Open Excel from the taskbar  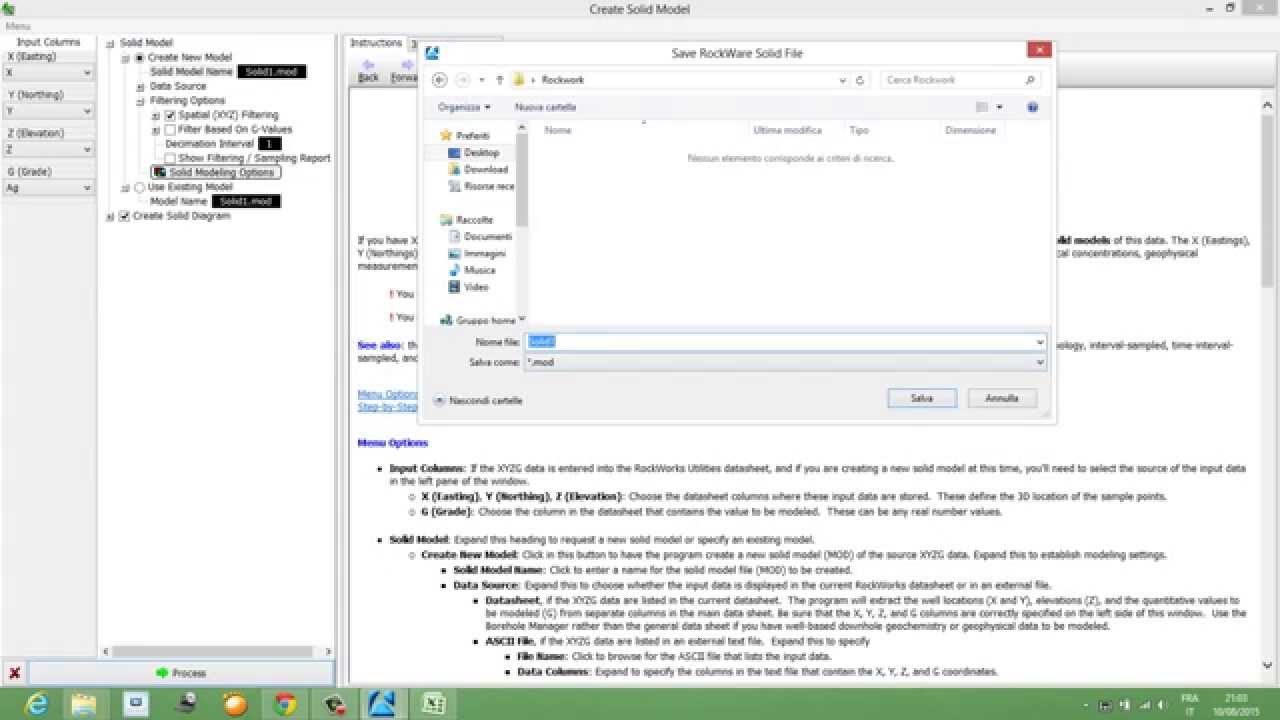tap(434, 704)
